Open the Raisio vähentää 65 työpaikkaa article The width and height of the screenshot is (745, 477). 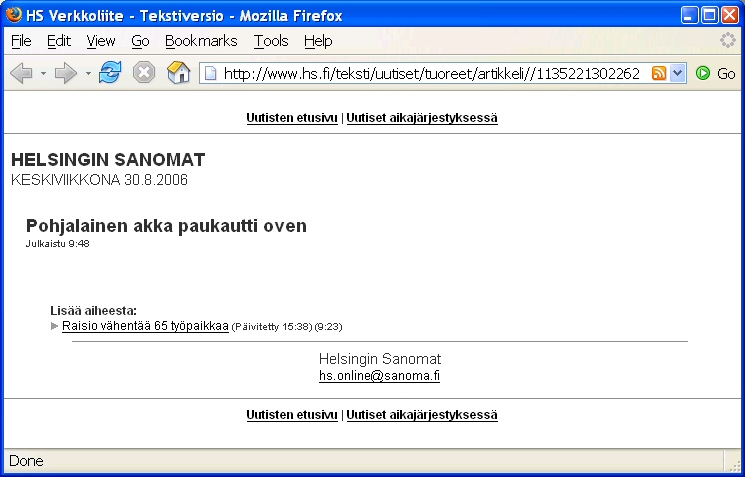click(x=145, y=326)
